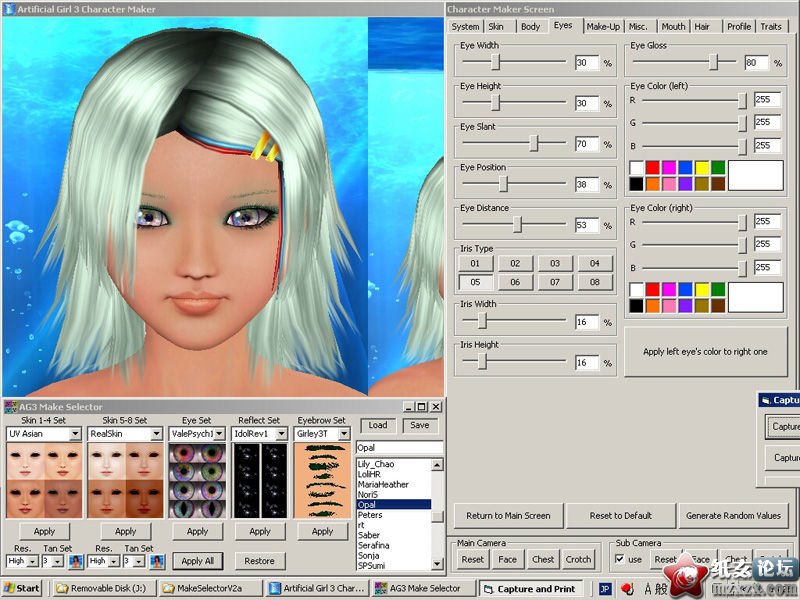Pick blue swatch for right eye color

click(x=685, y=290)
